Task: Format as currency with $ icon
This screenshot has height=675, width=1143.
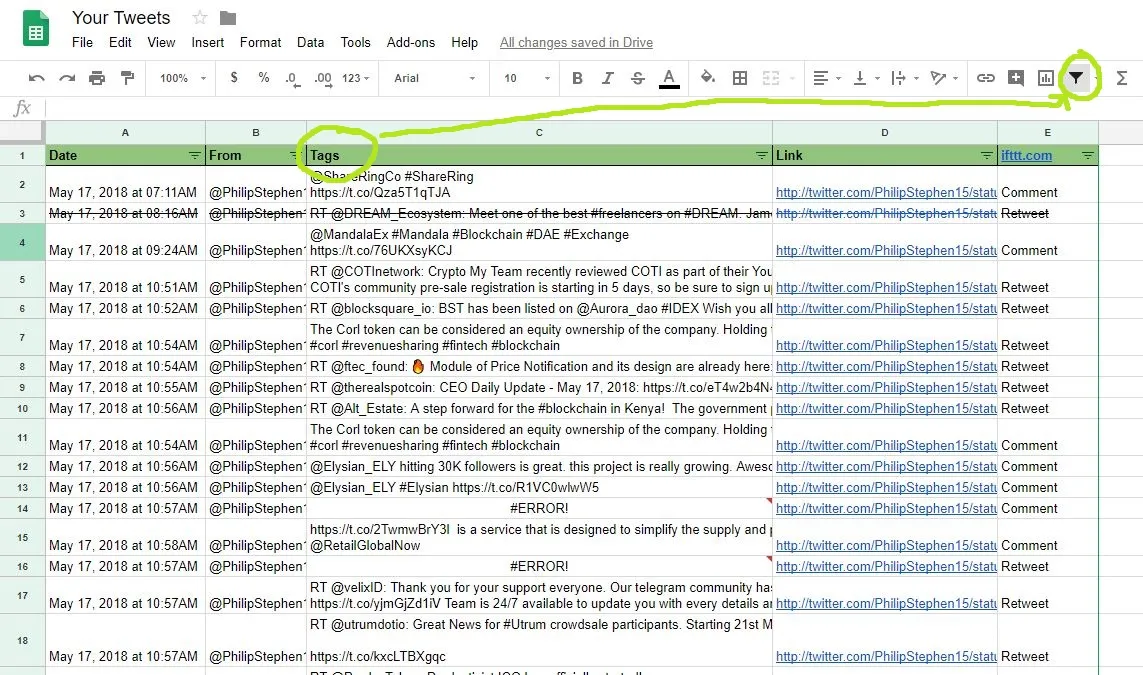Action: 234,77
